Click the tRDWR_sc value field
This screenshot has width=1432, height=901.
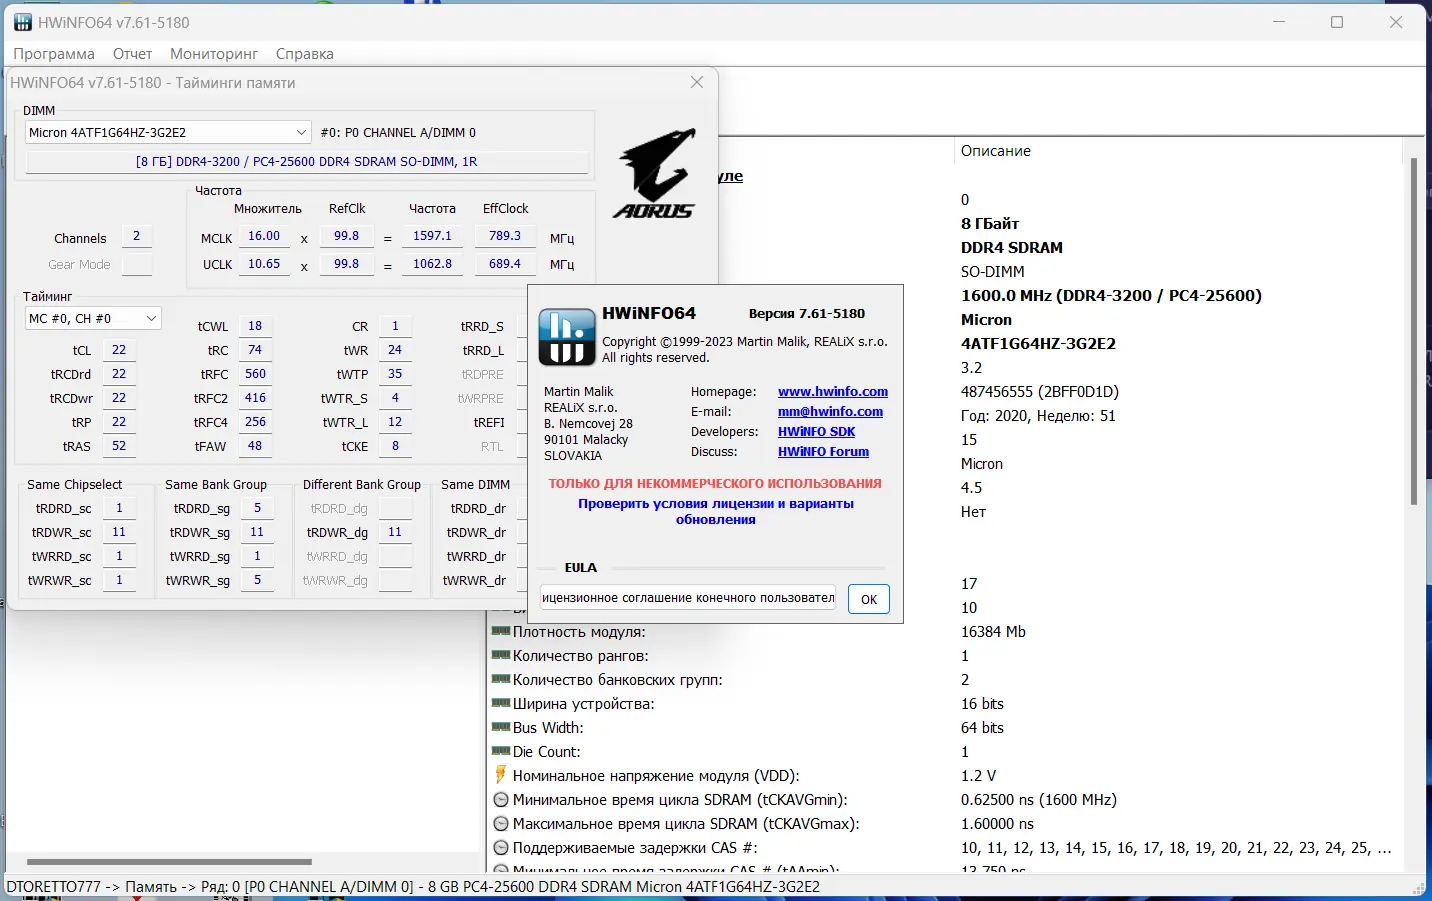click(x=119, y=532)
